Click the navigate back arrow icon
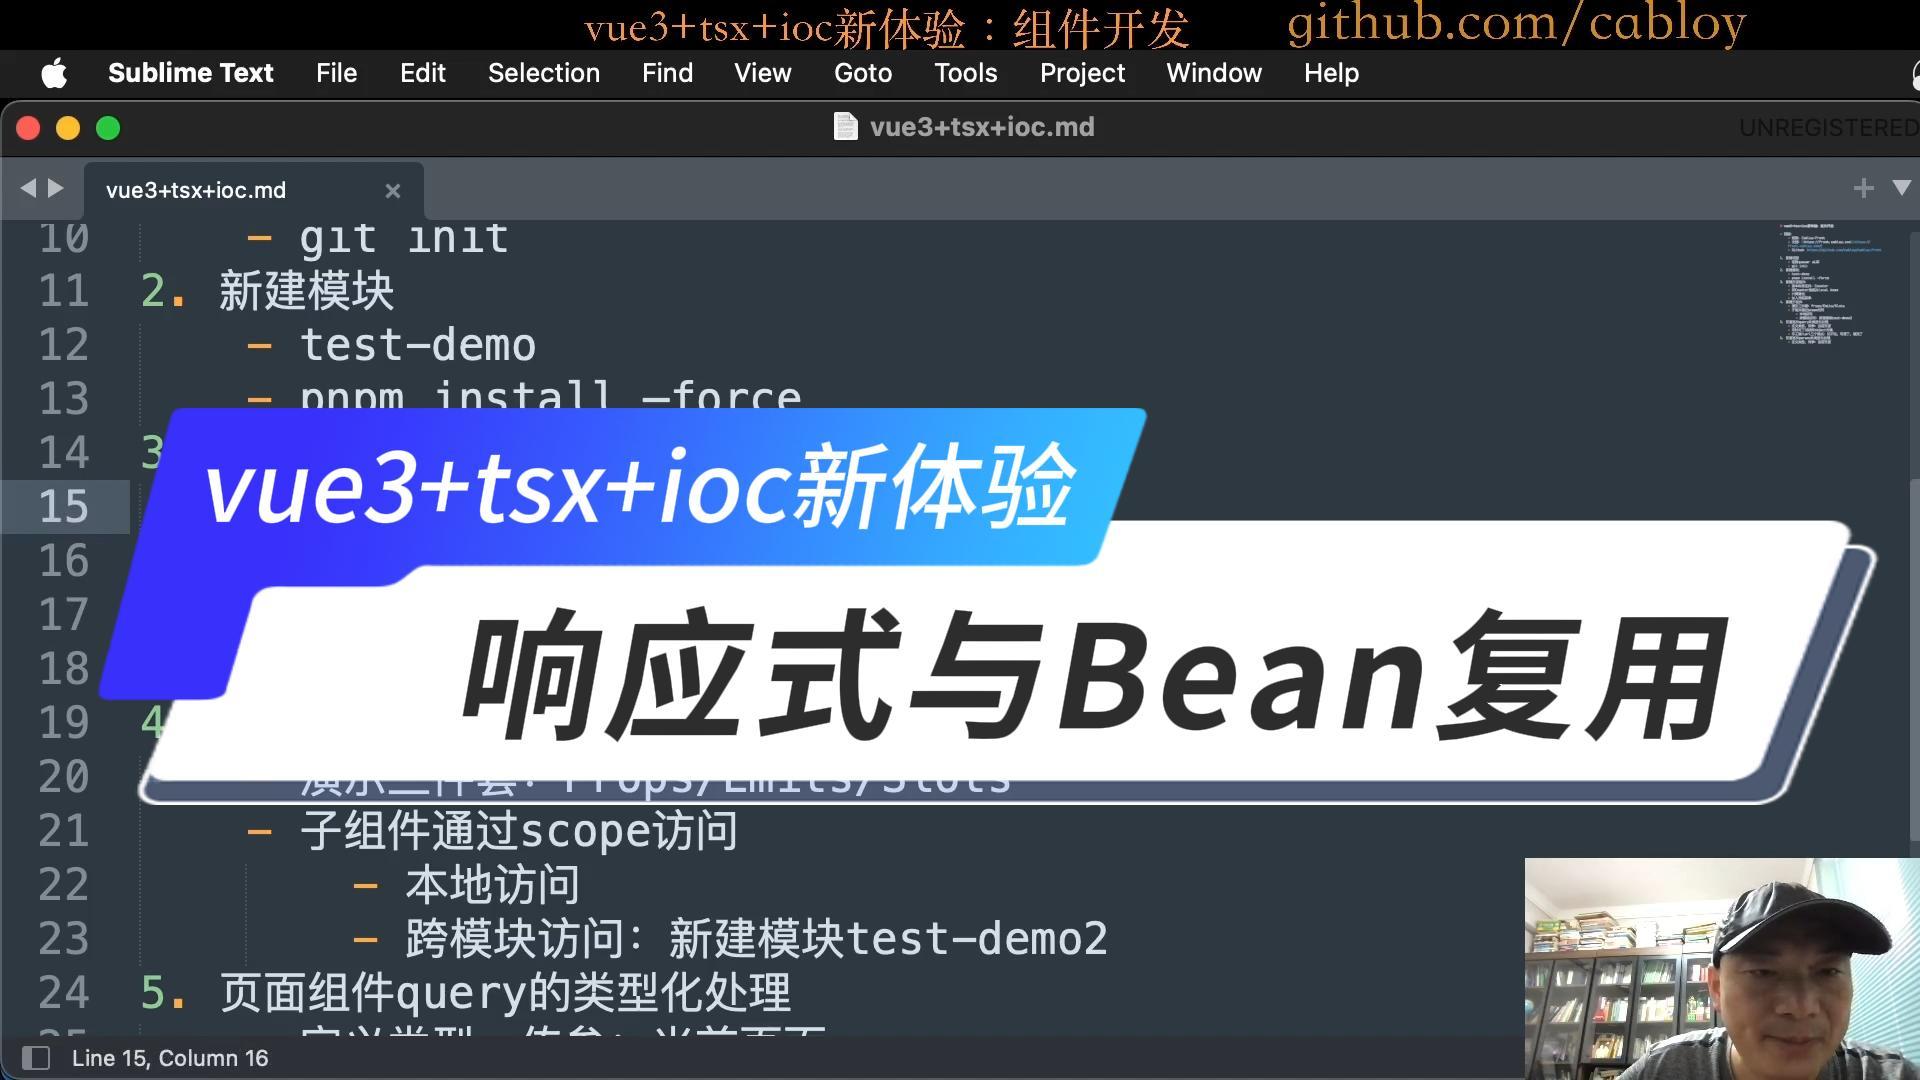1920x1080 pixels. 26,189
